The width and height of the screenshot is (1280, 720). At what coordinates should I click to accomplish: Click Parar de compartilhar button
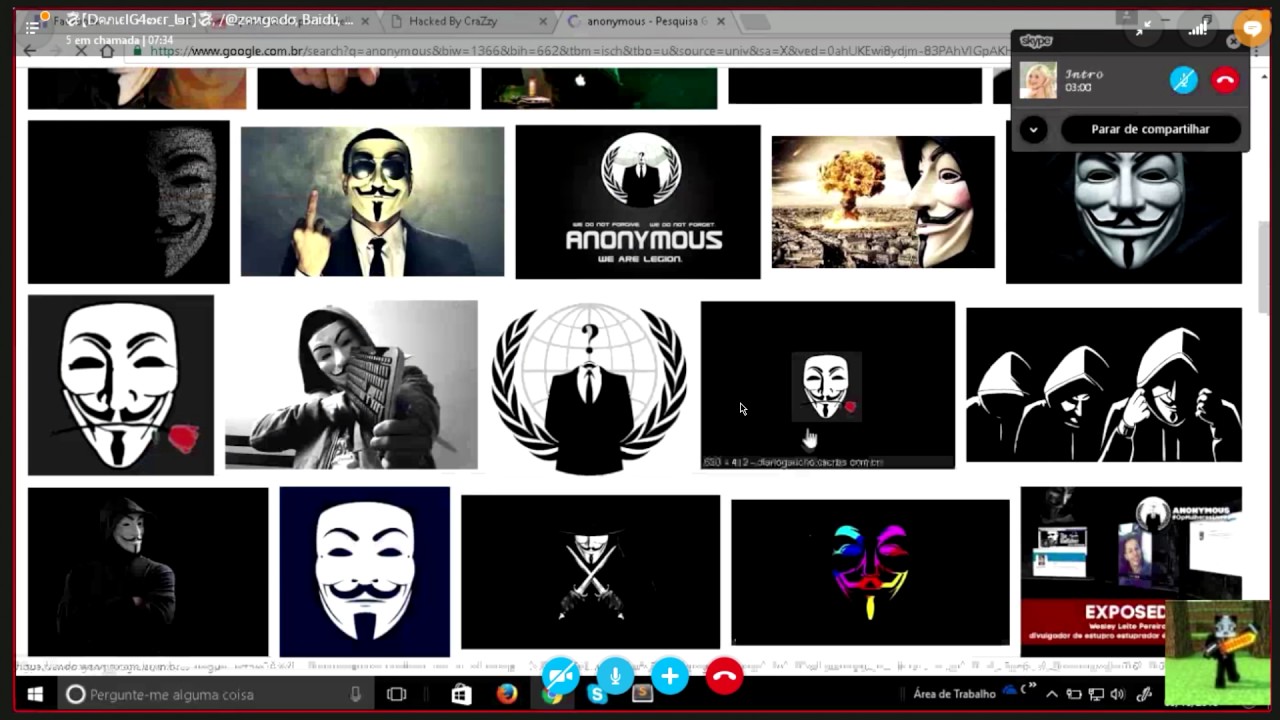[x=1150, y=129]
